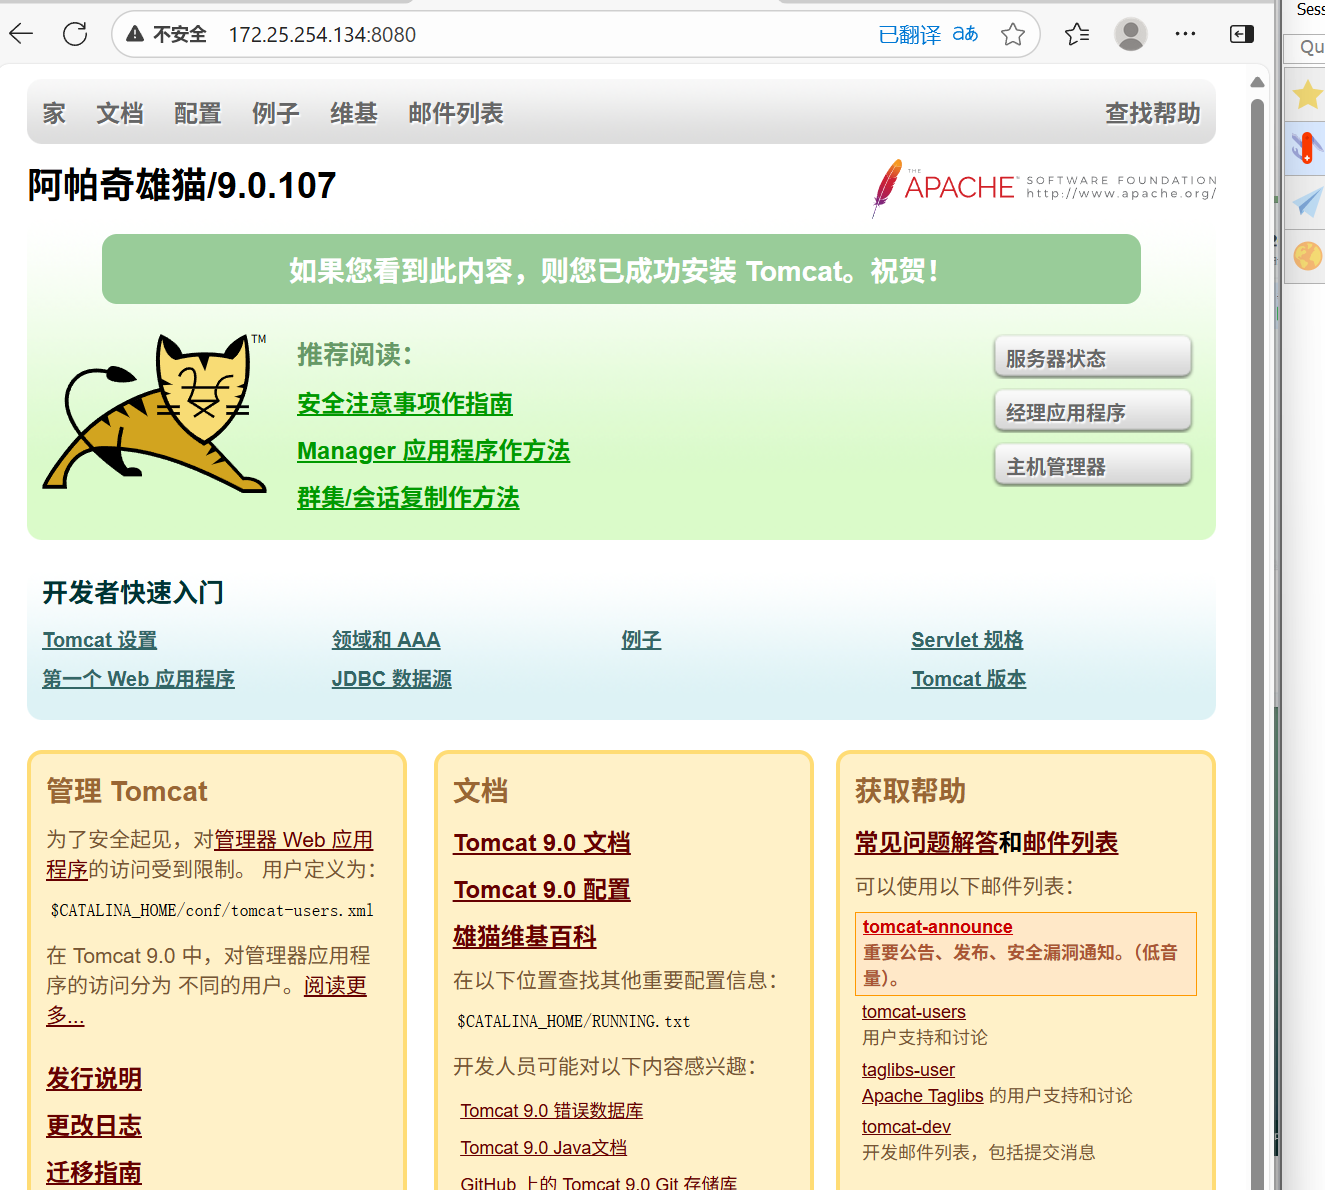
Task: Open the JDBC 数据源 link
Action: pos(392,679)
